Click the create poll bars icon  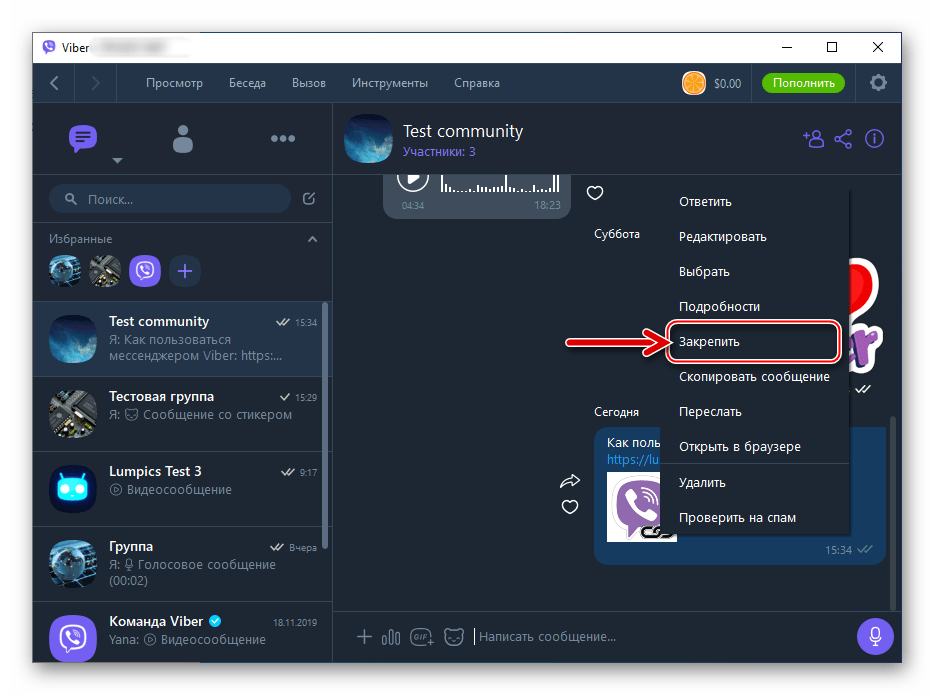pyautogui.click(x=391, y=638)
